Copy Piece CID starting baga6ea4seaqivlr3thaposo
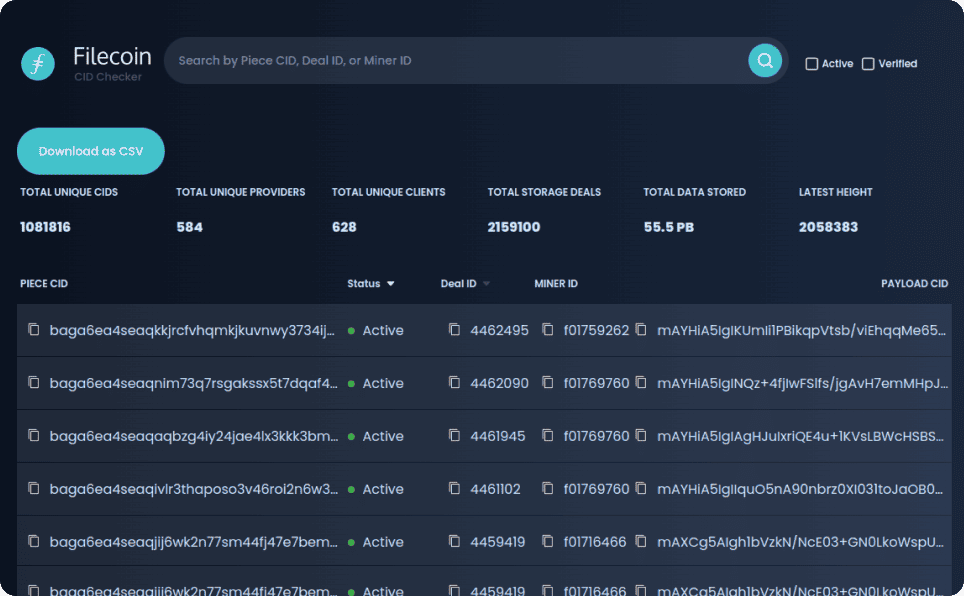 (34, 488)
